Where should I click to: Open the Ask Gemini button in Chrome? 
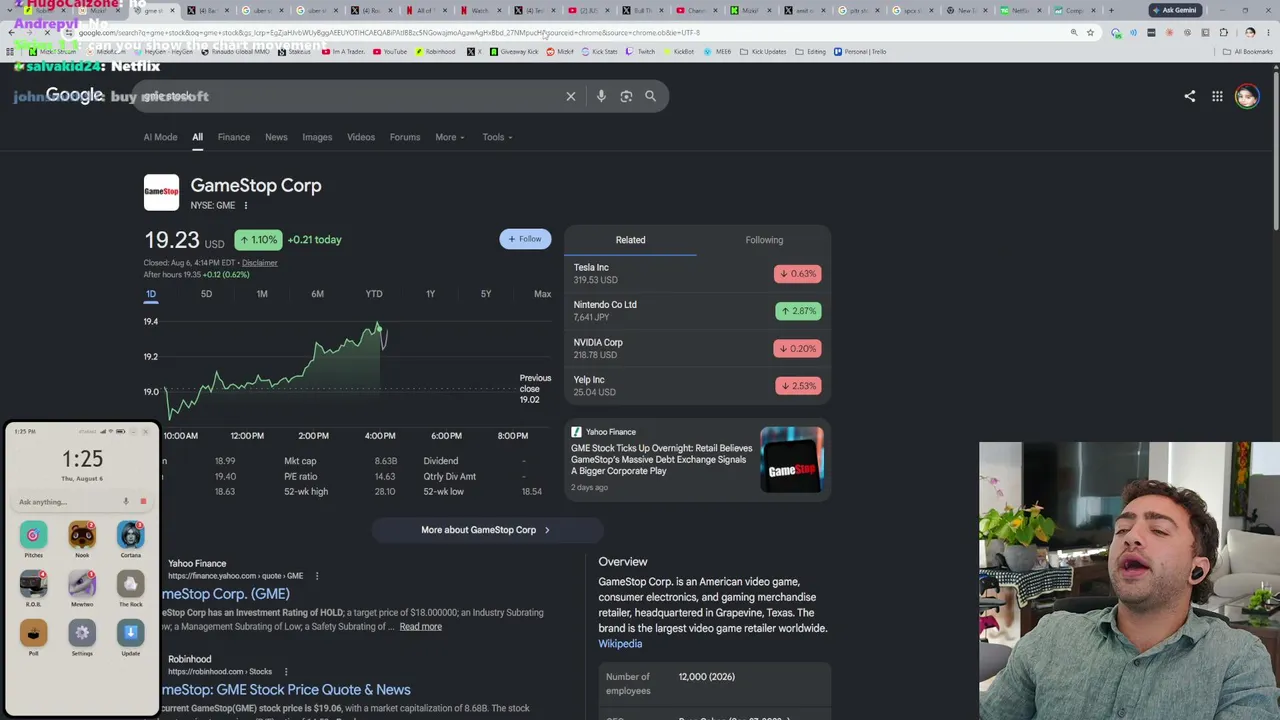click(1174, 10)
